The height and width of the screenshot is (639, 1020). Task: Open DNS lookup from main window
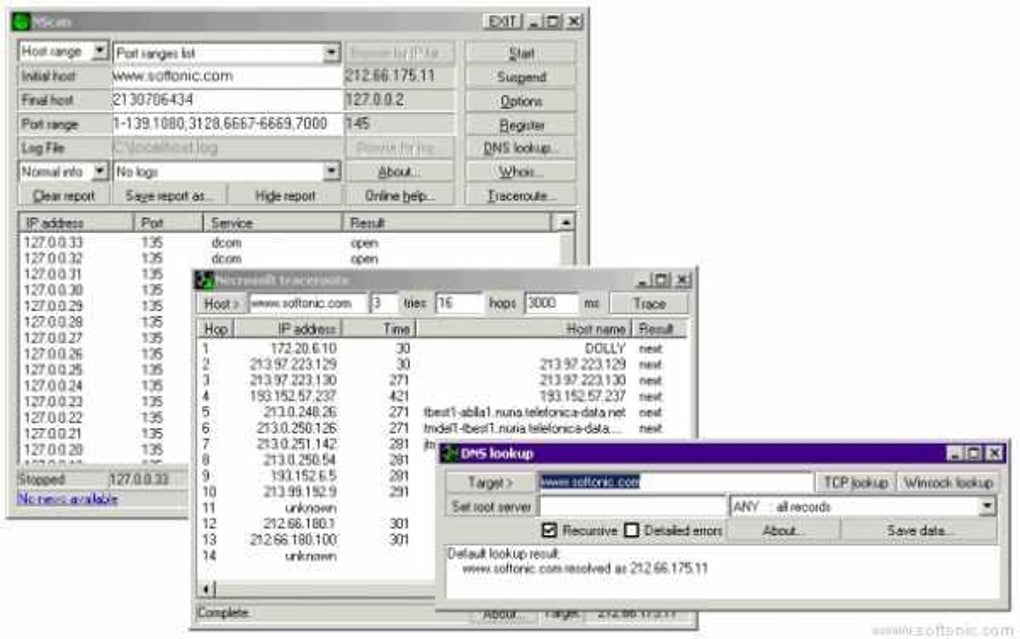pyautogui.click(x=520, y=148)
